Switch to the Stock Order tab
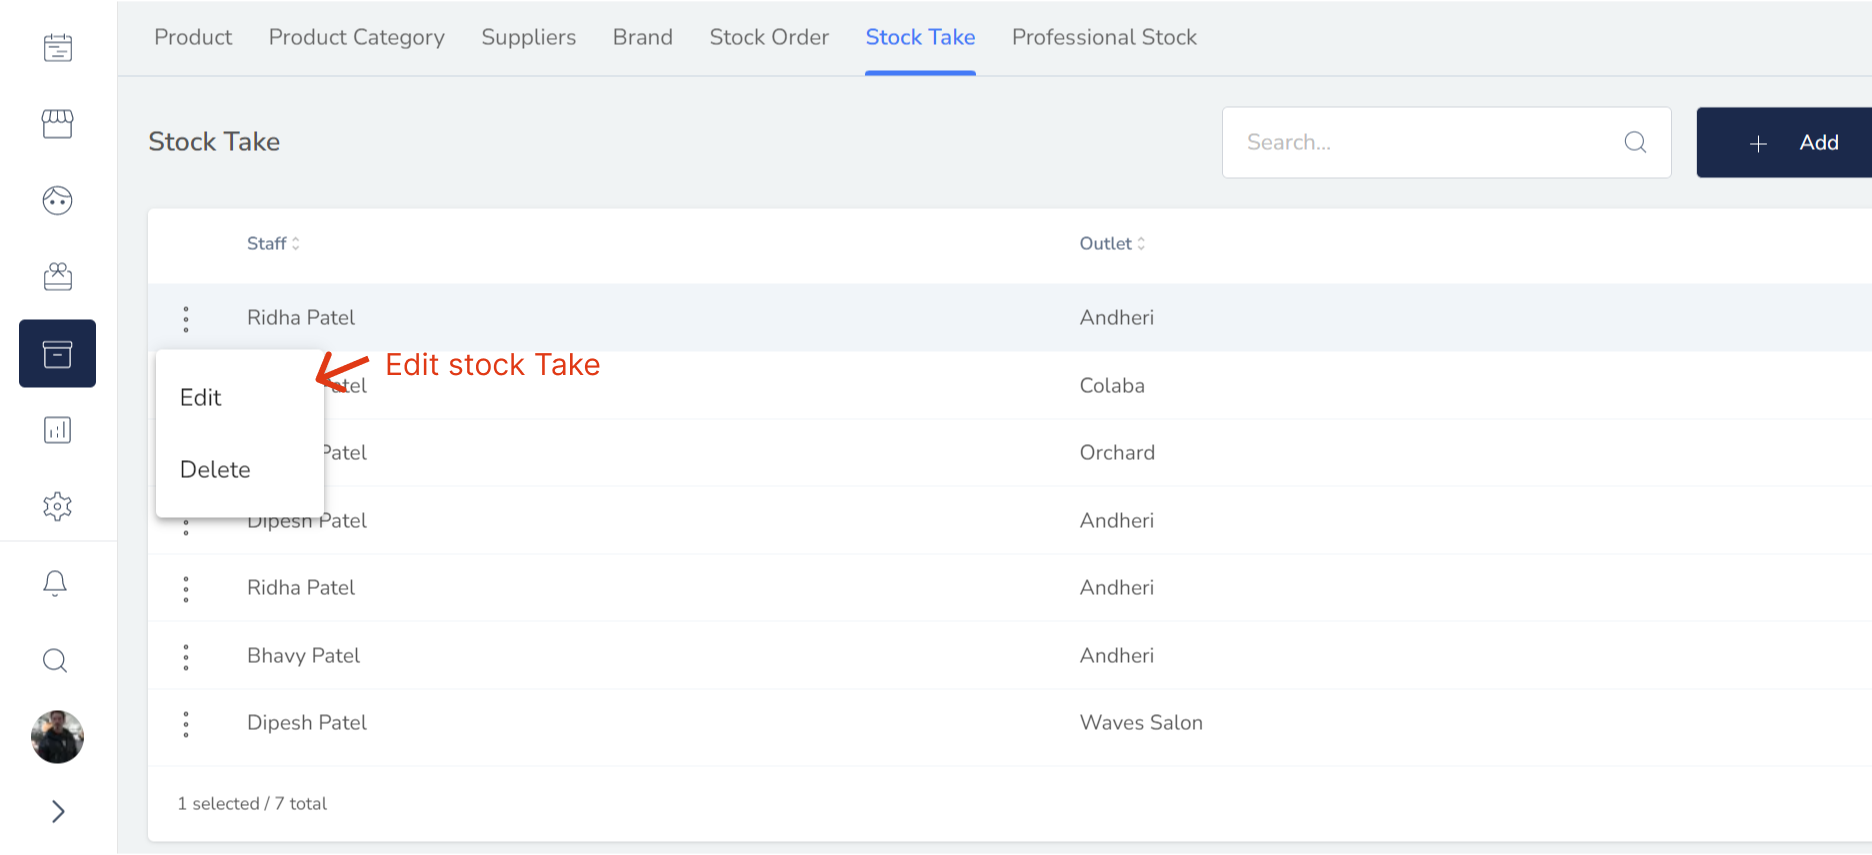The height and width of the screenshot is (855, 1872). pyautogui.click(x=769, y=38)
